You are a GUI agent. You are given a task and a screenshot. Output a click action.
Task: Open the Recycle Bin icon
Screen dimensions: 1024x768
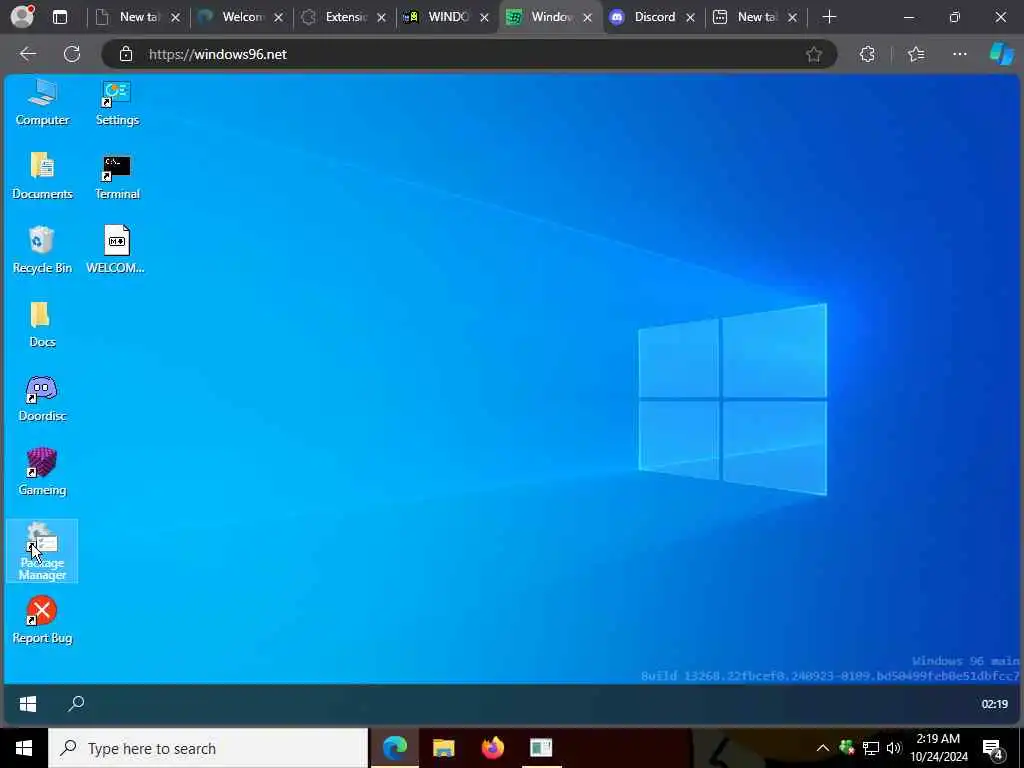point(42,249)
